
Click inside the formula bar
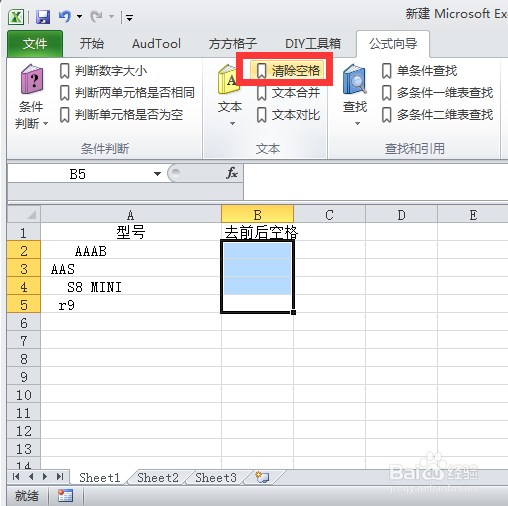coord(376,182)
